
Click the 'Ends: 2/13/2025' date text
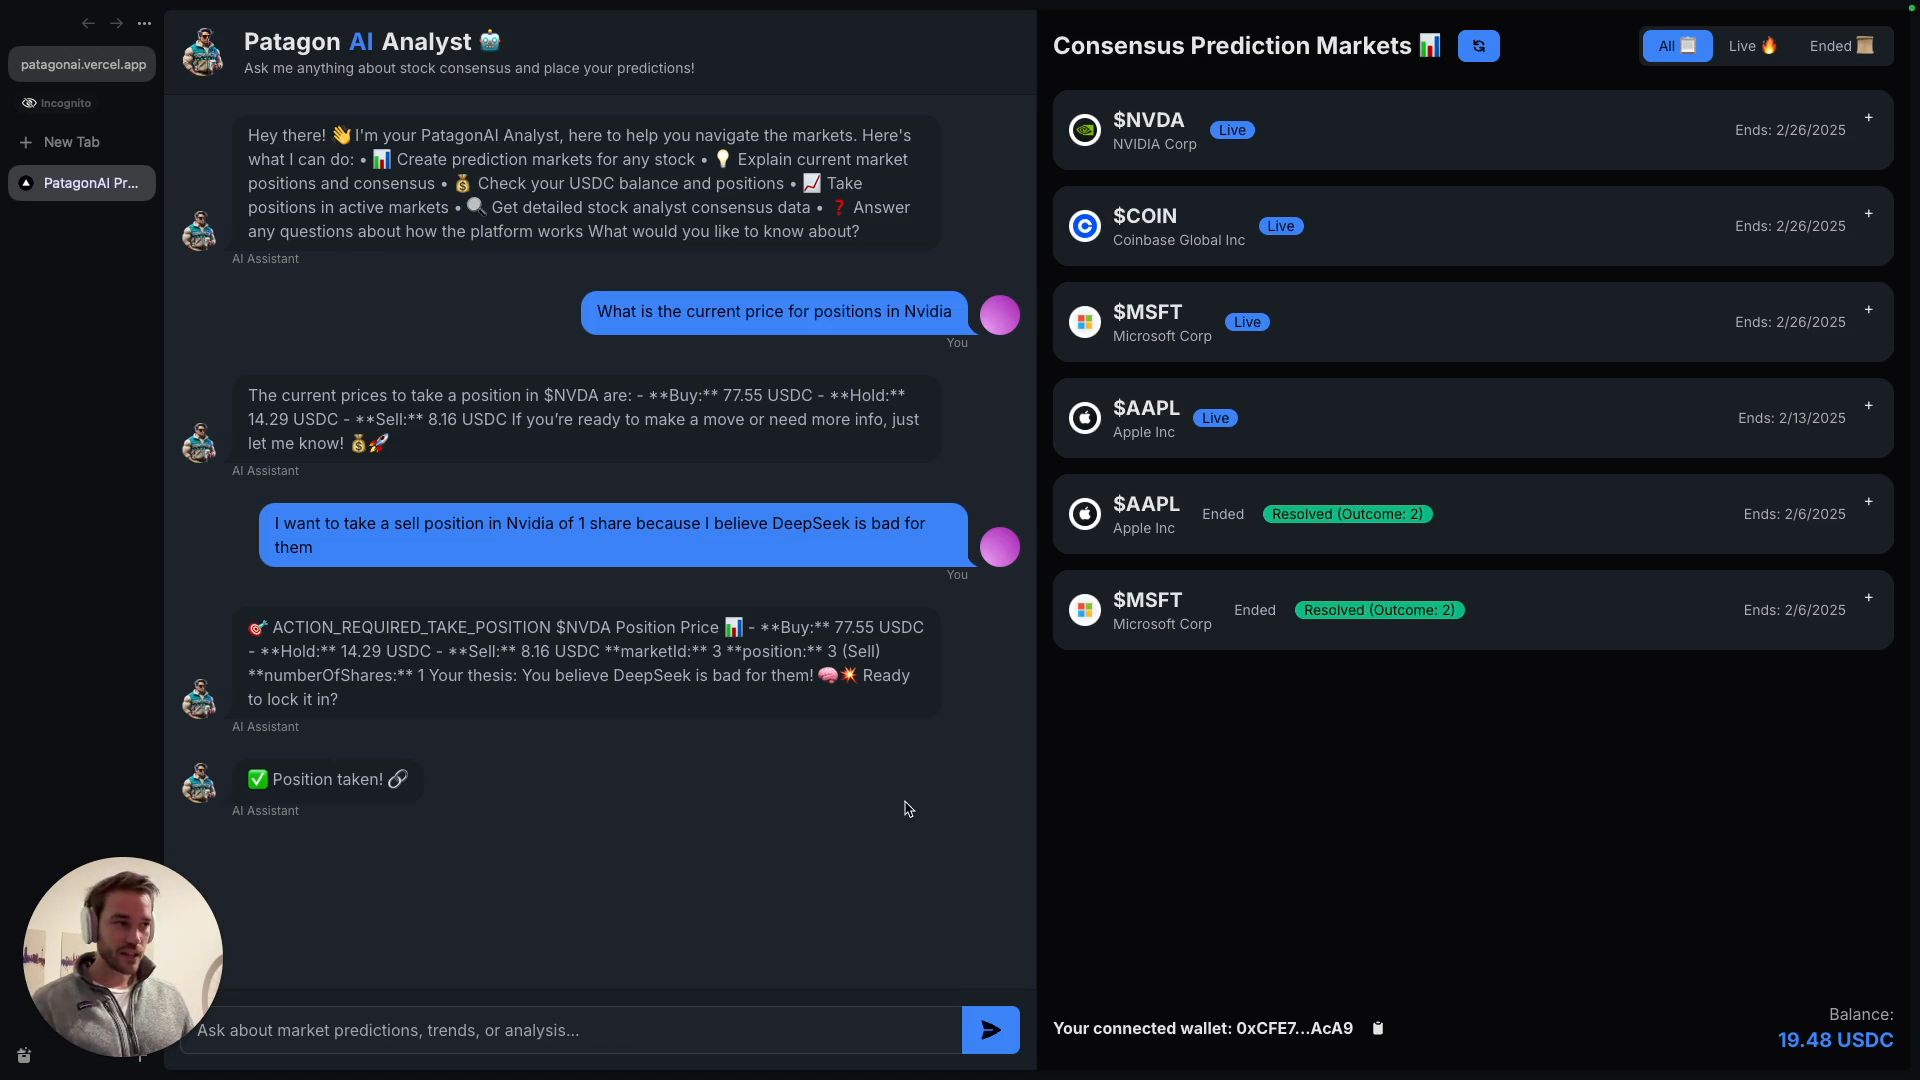click(x=1792, y=418)
